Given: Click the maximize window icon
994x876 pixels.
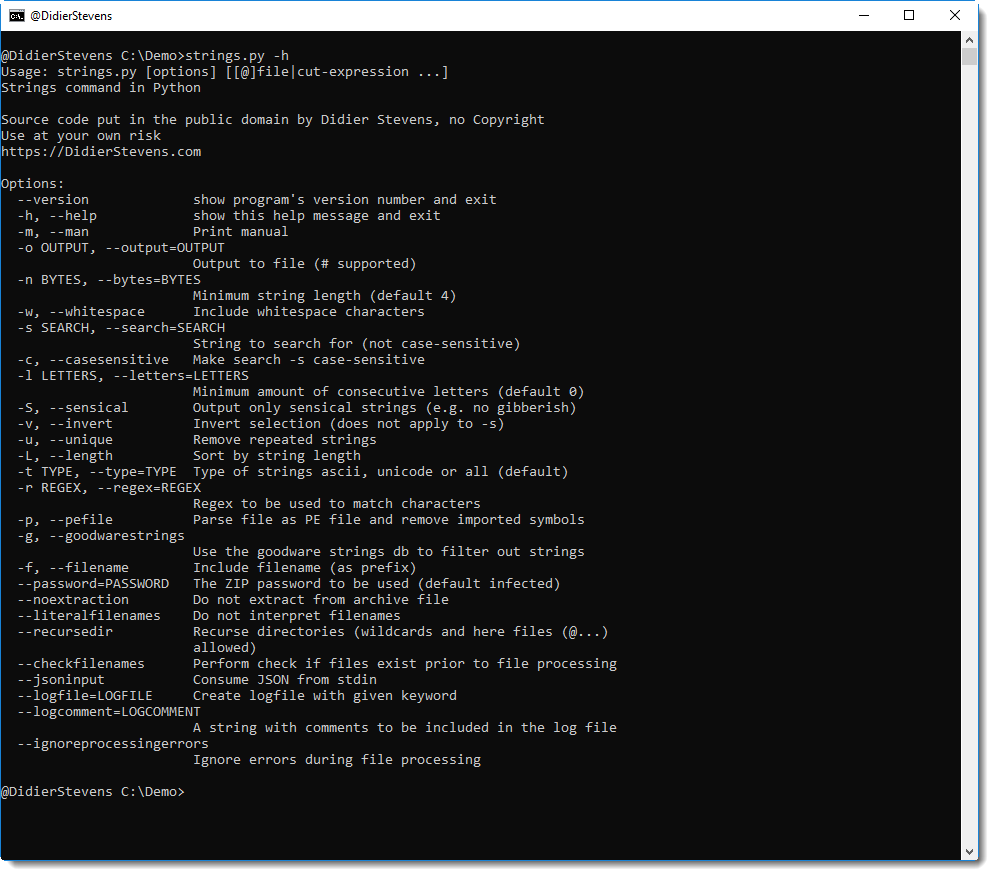Looking at the screenshot, I should coord(909,15).
